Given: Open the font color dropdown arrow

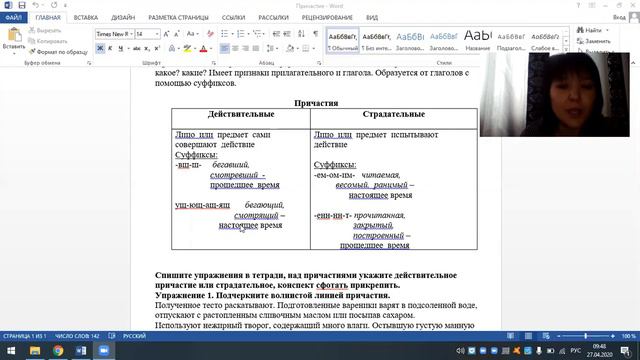Looking at the screenshot, I should 211,49.
